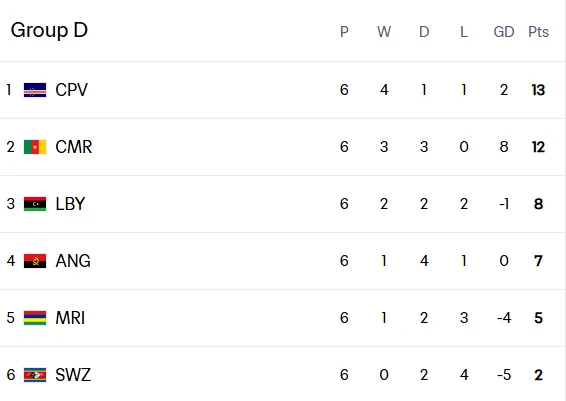The image size is (566, 401).
Task: Click the Eswatini flag icon
Action: pyautogui.click(x=35, y=375)
